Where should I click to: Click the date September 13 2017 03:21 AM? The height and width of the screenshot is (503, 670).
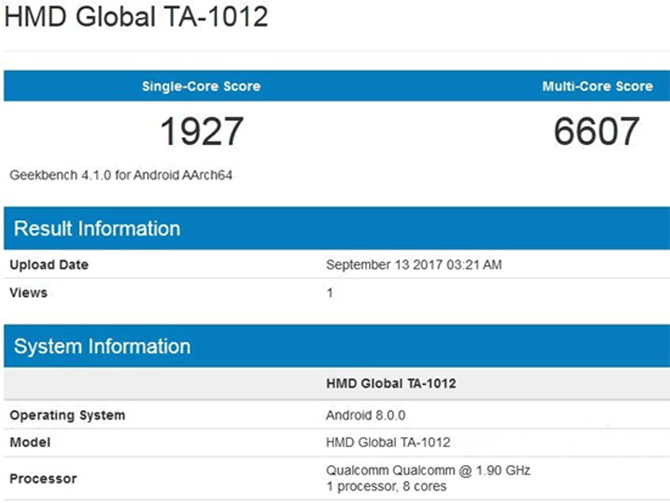(414, 265)
